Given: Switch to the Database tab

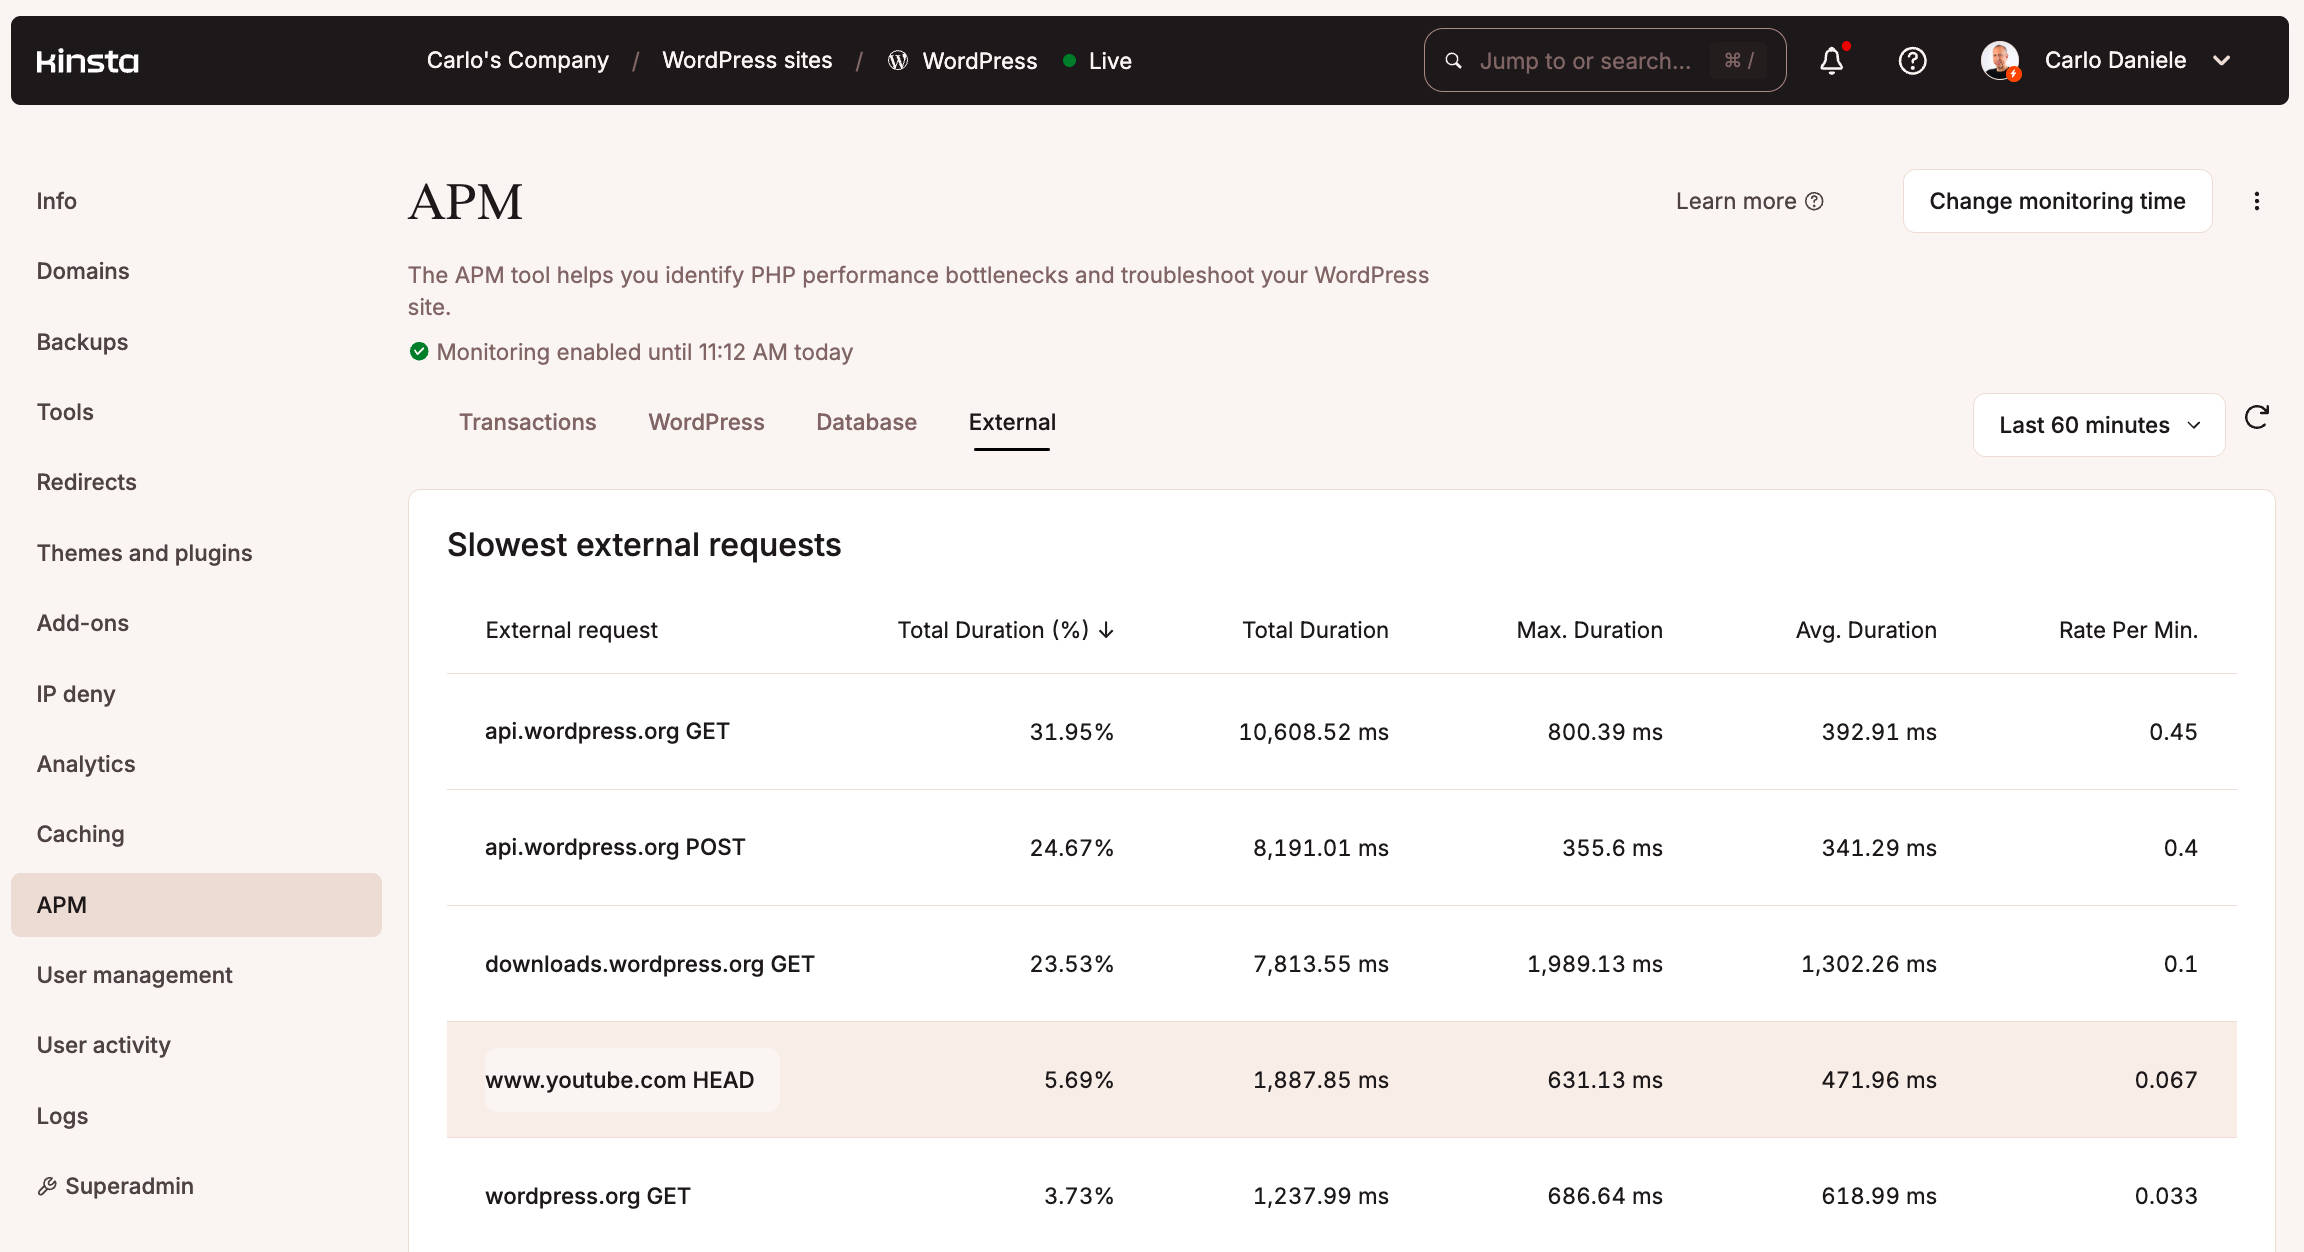Looking at the screenshot, I should tap(866, 422).
